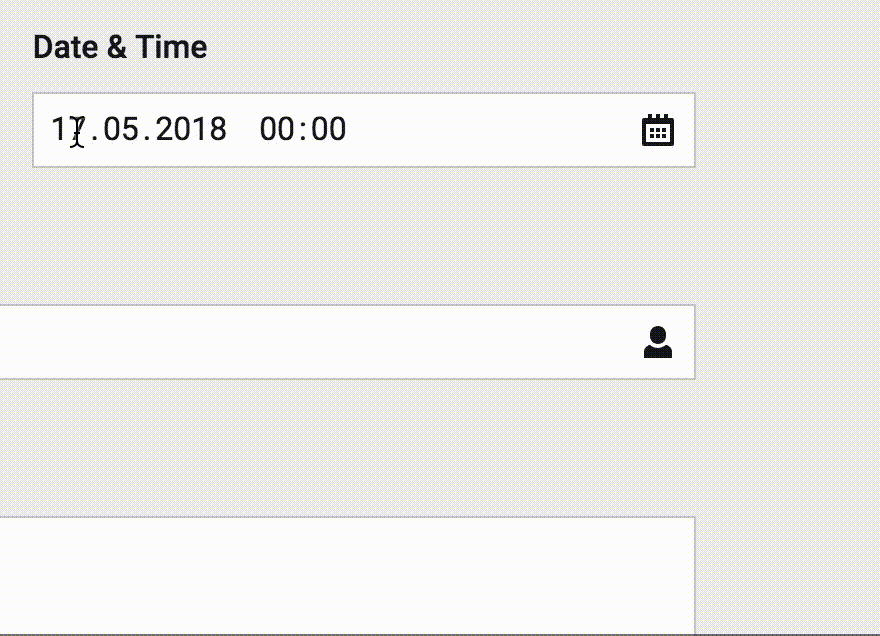Click the person icon in the assignee field
Screen dimensions: 880x636
tap(658, 341)
